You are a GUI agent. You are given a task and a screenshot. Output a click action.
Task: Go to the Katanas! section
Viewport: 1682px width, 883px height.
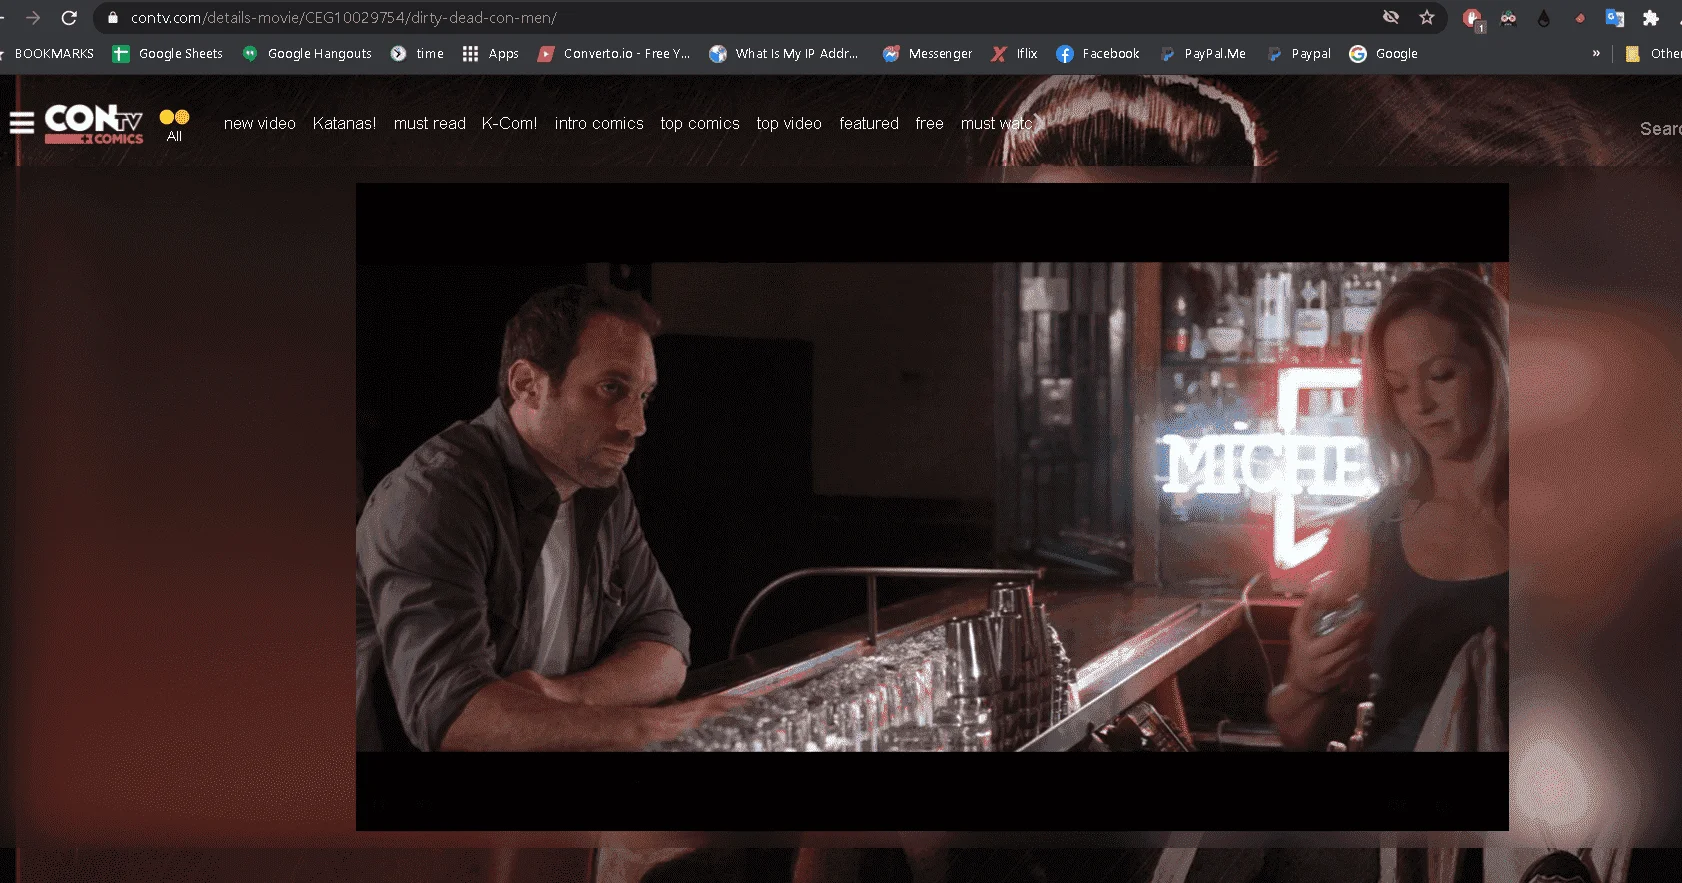[x=344, y=123]
